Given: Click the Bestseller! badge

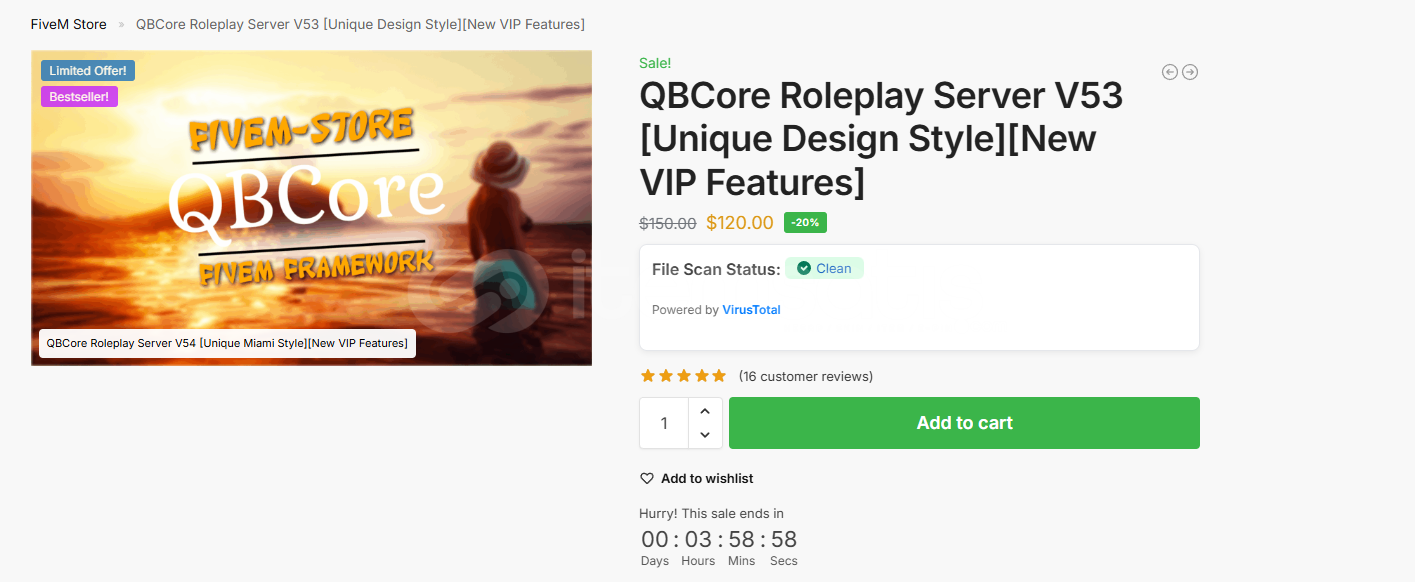Looking at the screenshot, I should click(x=79, y=96).
